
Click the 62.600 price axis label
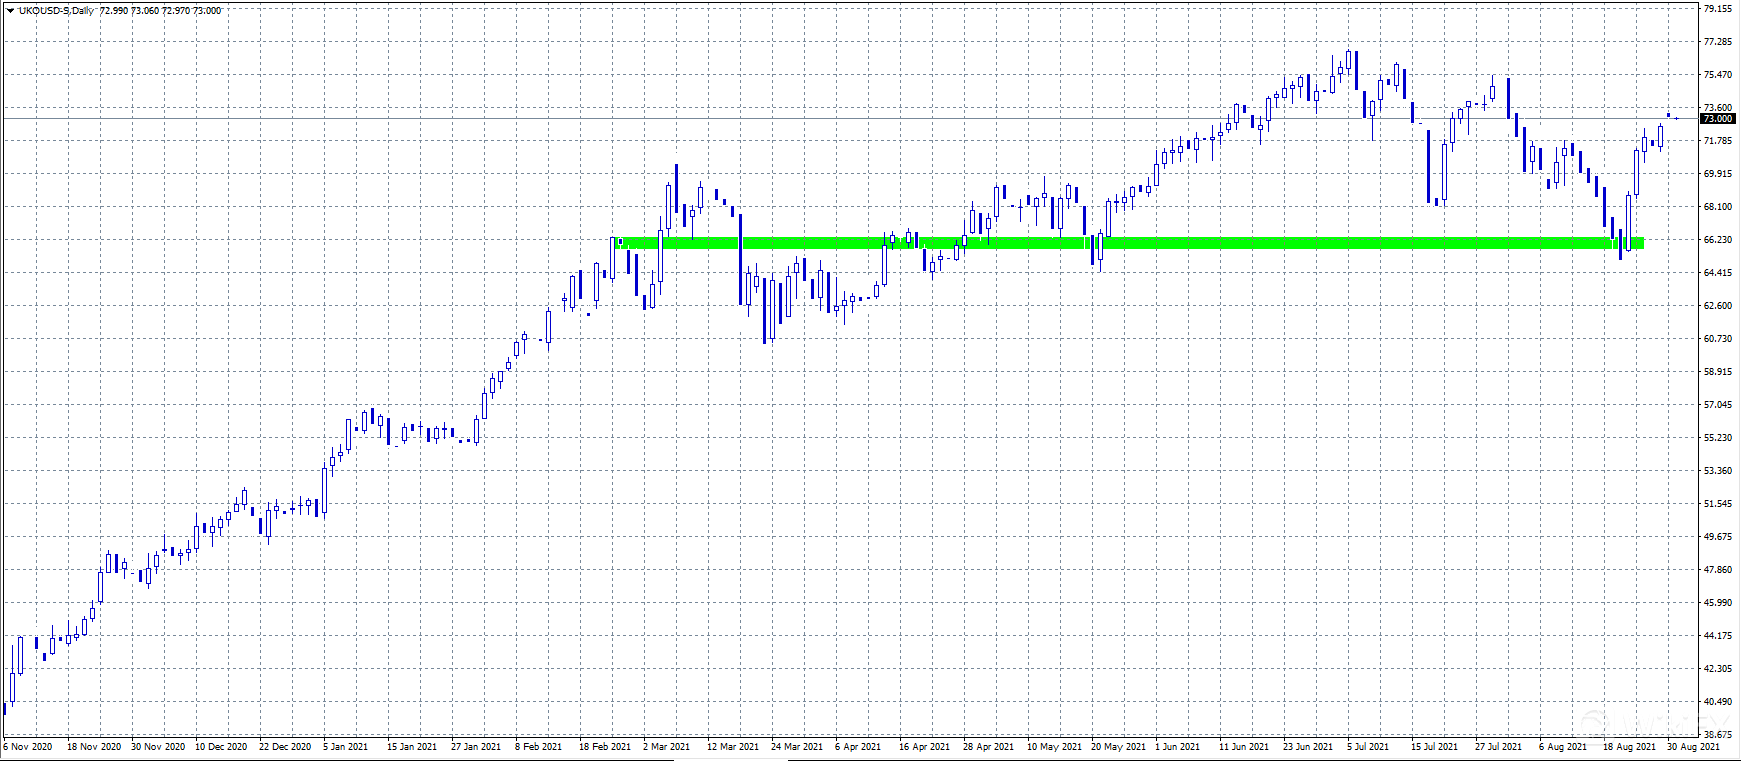click(1718, 306)
